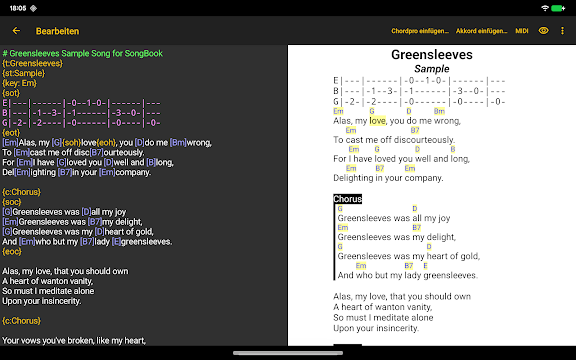Click comment line '# Greensleeves Sample Song for SongBook'
The width and height of the screenshot is (576, 360).
coord(83,54)
